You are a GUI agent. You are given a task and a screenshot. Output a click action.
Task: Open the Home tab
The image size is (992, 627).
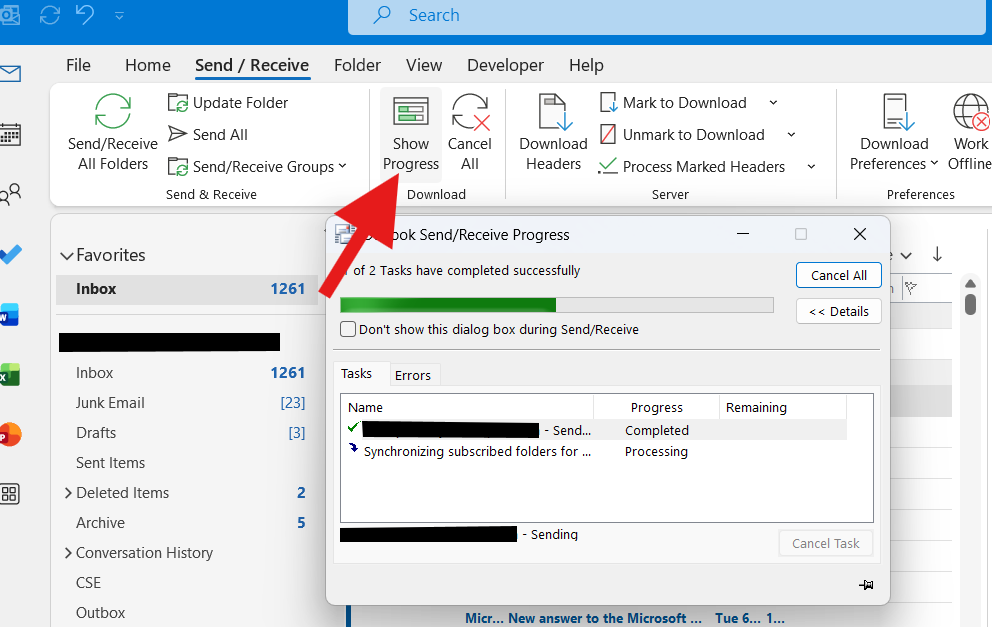point(147,65)
